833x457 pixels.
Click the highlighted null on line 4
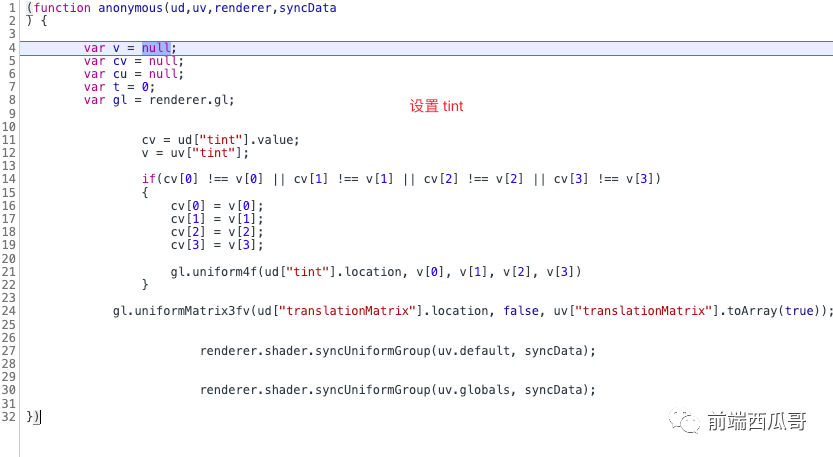click(x=156, y=48)
